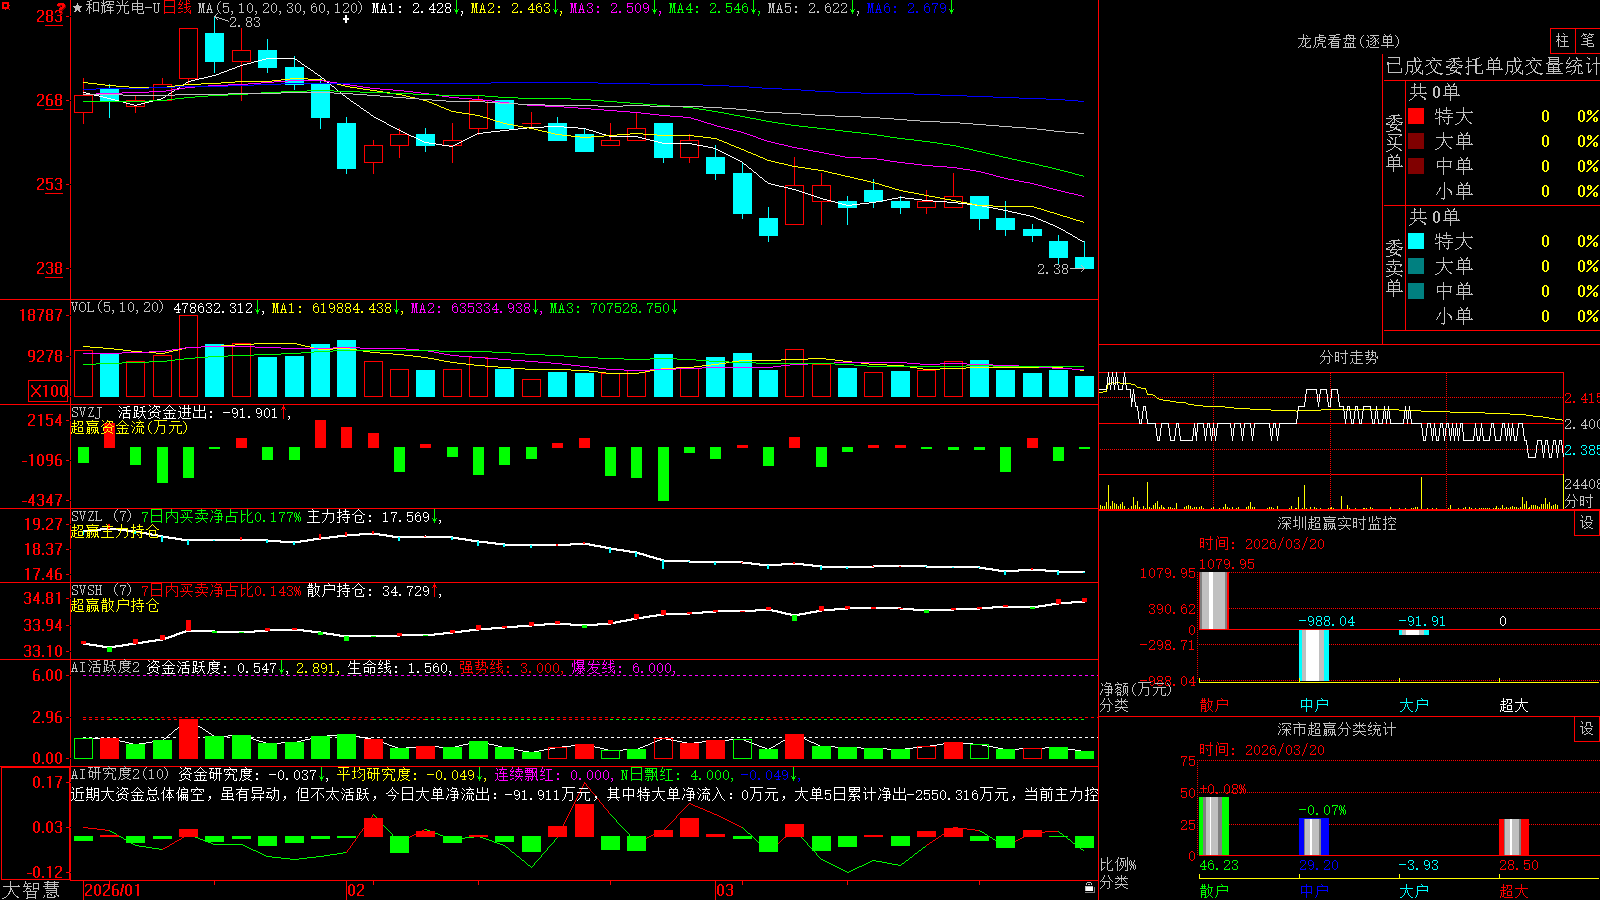Open 设 settings for 深圳超赢实时监控

pyautogui.click(x=1587, y=523)
